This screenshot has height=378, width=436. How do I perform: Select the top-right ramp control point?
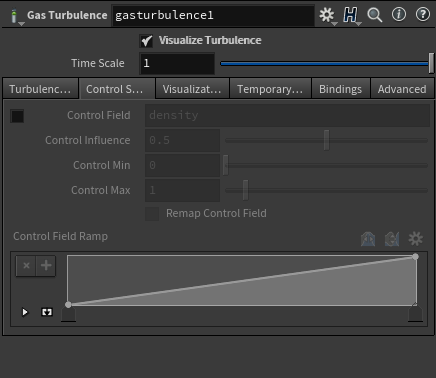(x=415, y=256)
